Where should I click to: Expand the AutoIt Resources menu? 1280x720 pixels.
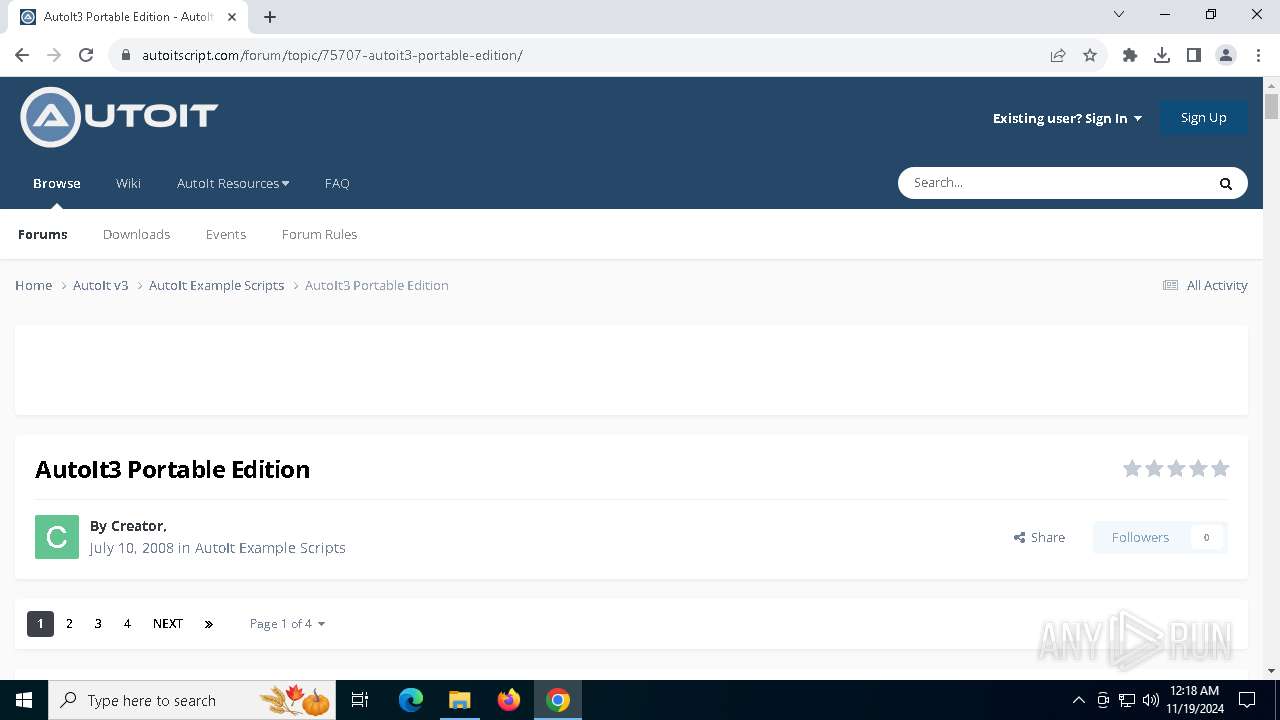pos(233,183)
